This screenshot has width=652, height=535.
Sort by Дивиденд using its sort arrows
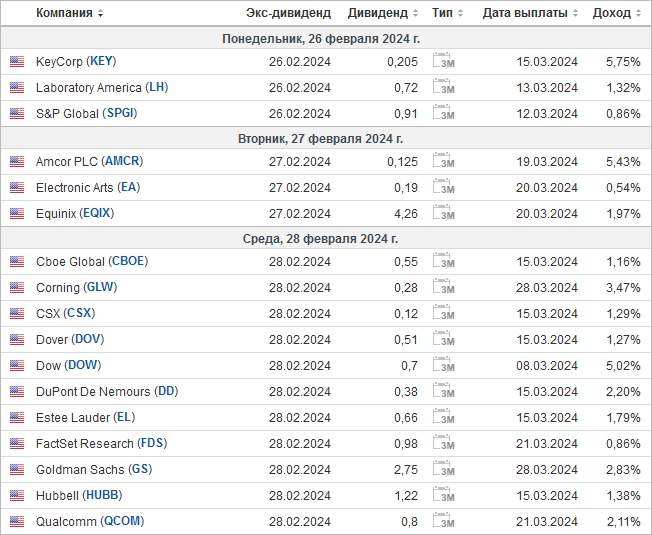coord(415,13)
